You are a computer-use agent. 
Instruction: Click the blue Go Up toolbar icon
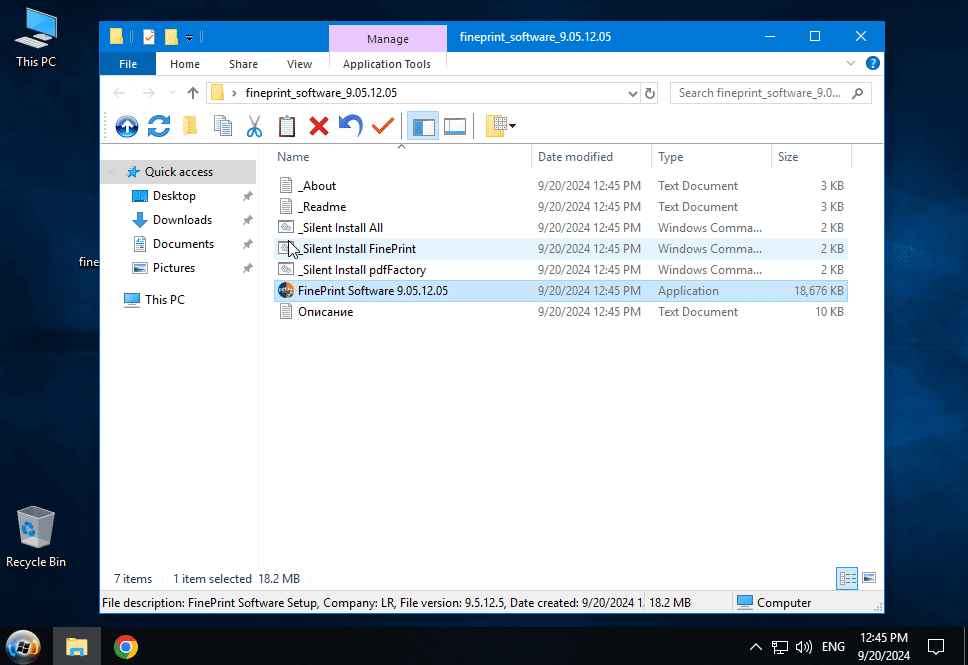[x=127, y=126]
